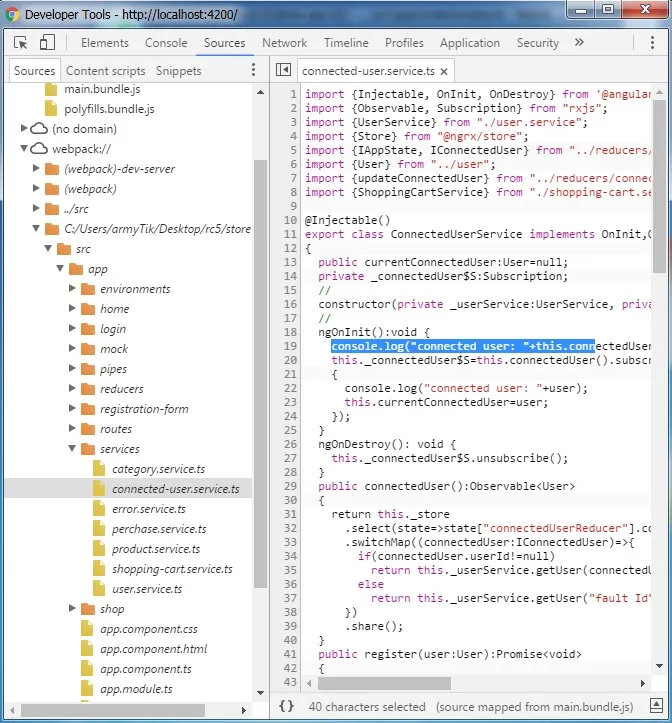Click the navigator scroll-up arrow
Screen dimensions: 672x723
260,92
